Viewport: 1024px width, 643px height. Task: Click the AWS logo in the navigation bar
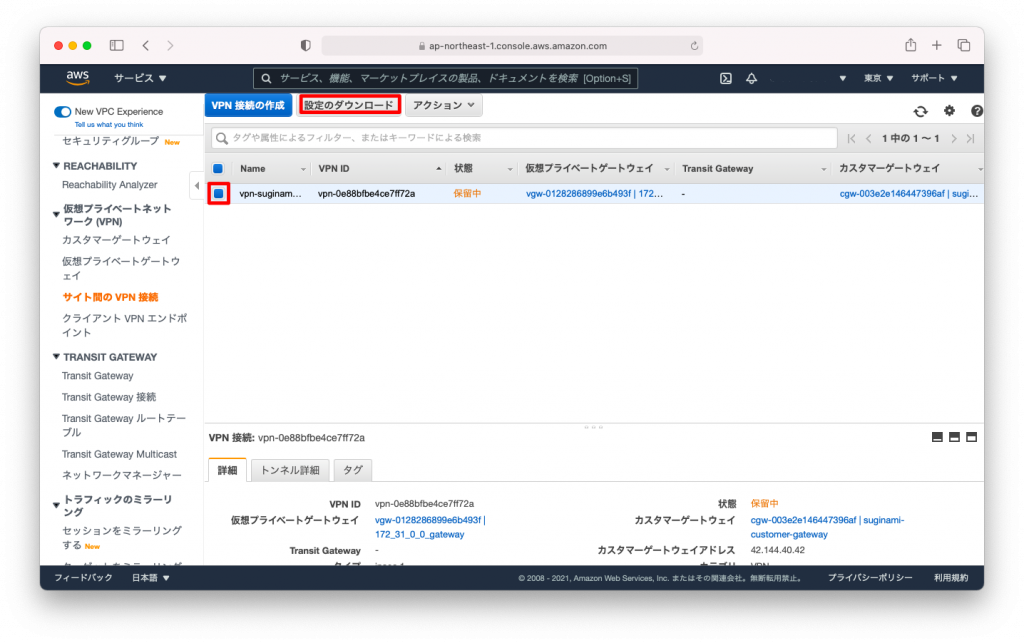77,78
